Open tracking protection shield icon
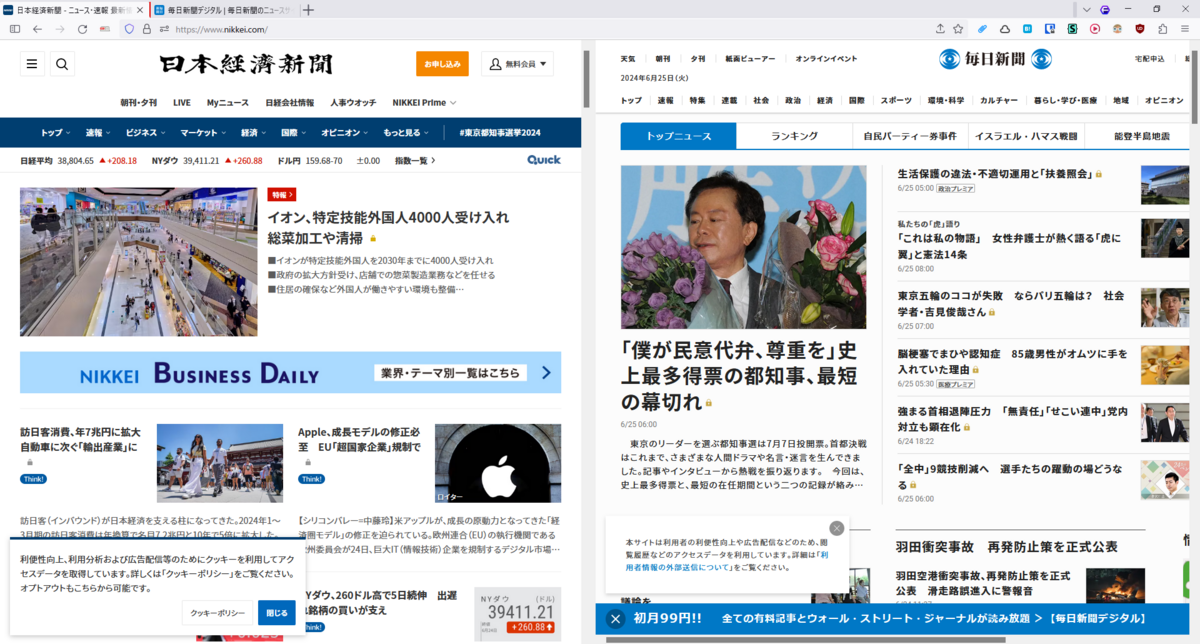 [129, 29]
